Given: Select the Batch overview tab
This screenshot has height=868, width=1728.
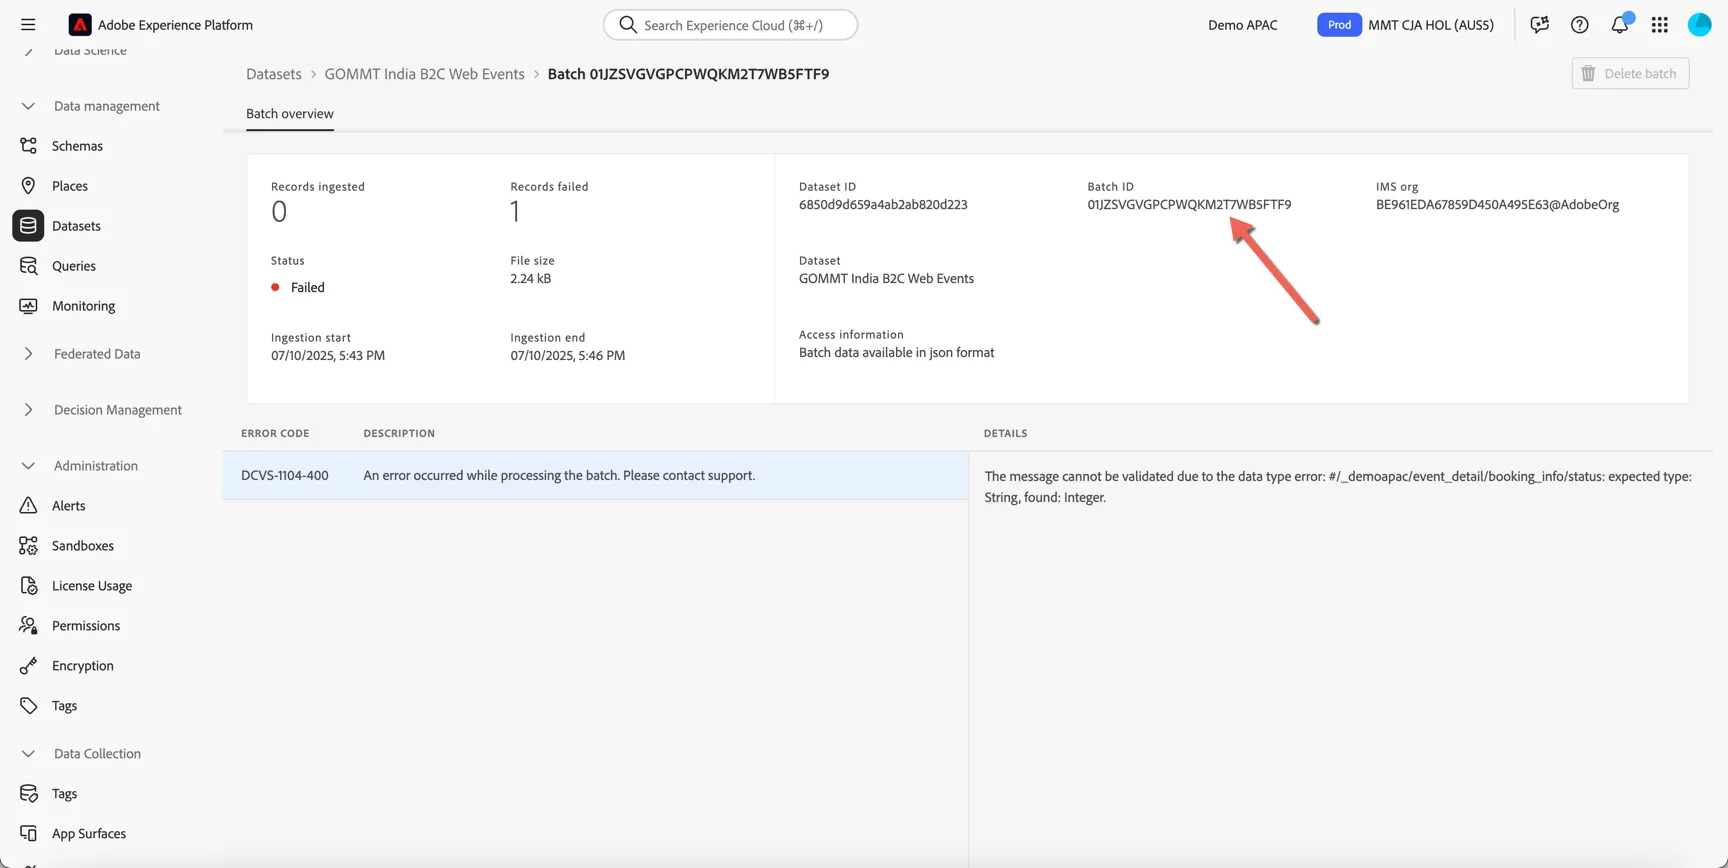Looking at the screenshot, I should pos(290,114).
